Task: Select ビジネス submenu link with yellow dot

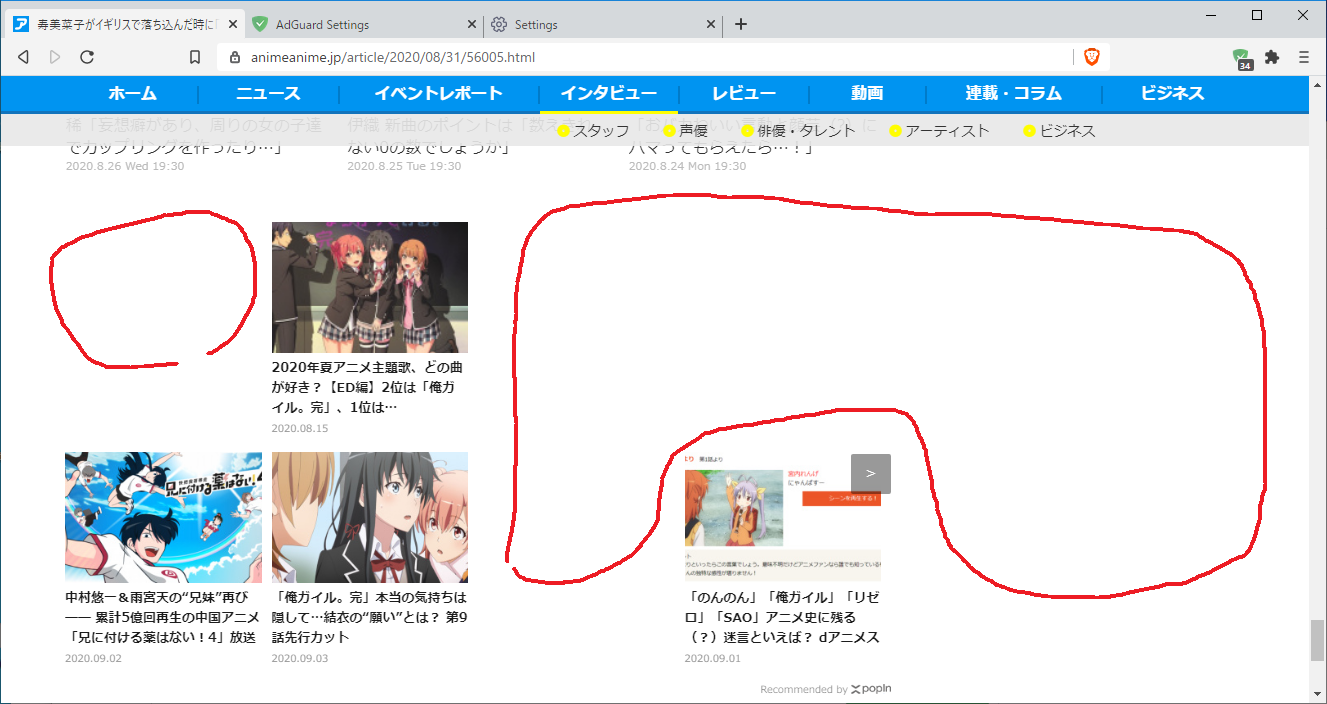Action: point(1060,131)
